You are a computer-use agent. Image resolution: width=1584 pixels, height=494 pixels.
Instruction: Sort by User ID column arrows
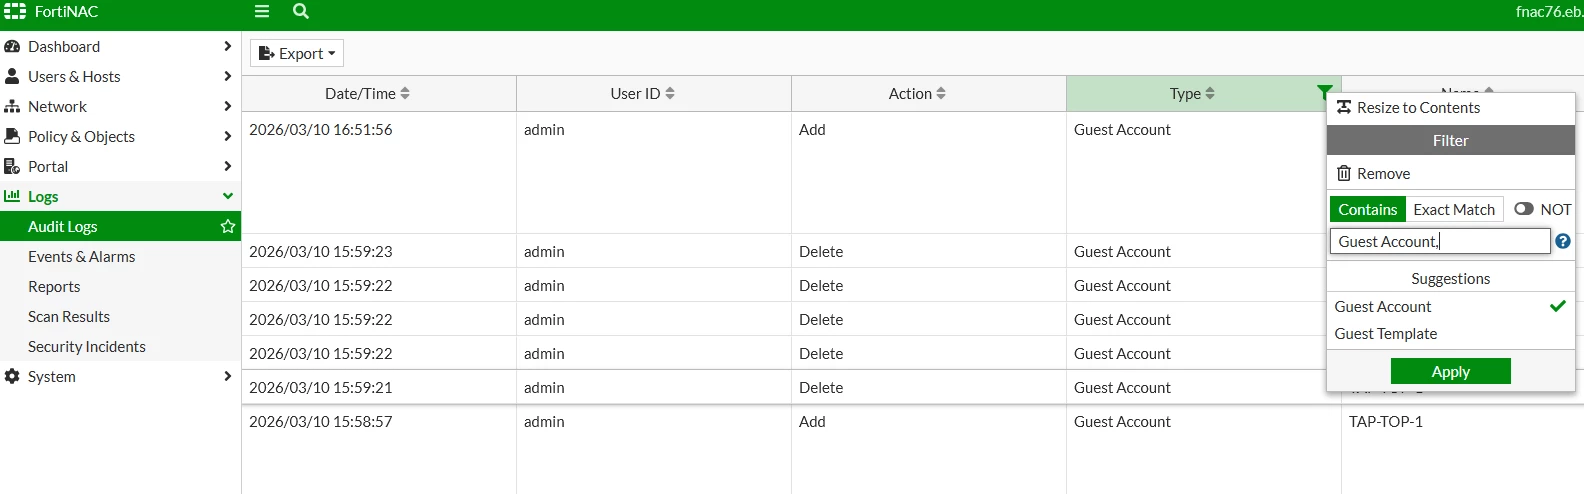(670, 93)
